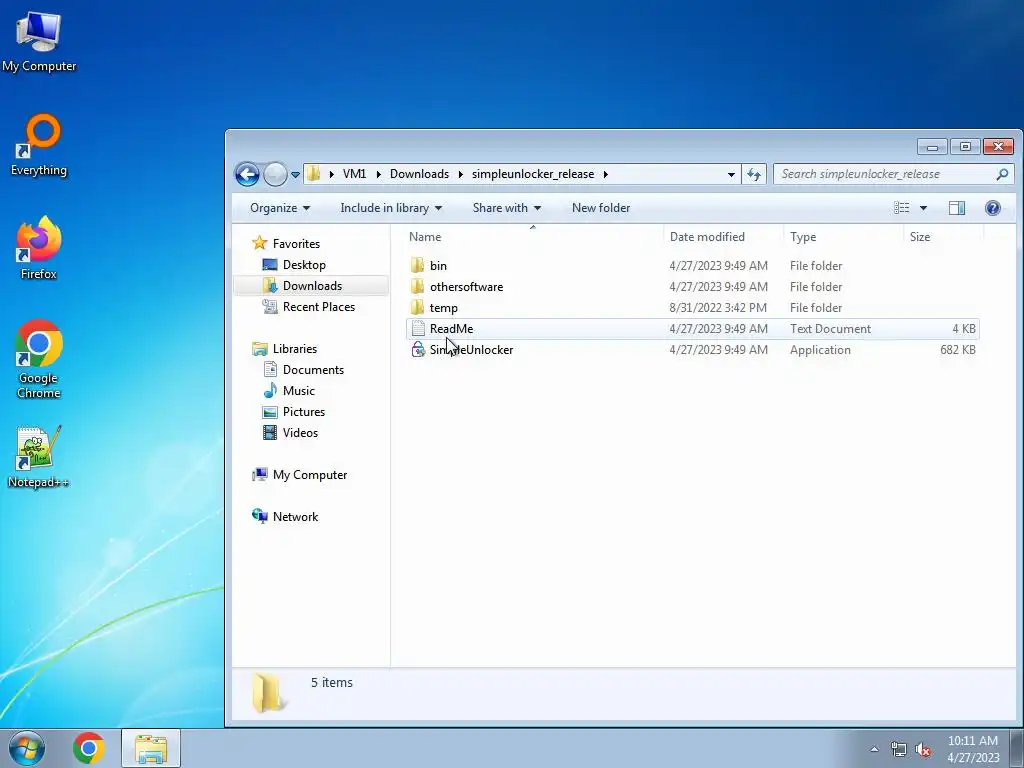This screenshot has height=768, width=1024.
Task: Open taskbar clock showing 10:11 AM
Action: pos(973,749)
